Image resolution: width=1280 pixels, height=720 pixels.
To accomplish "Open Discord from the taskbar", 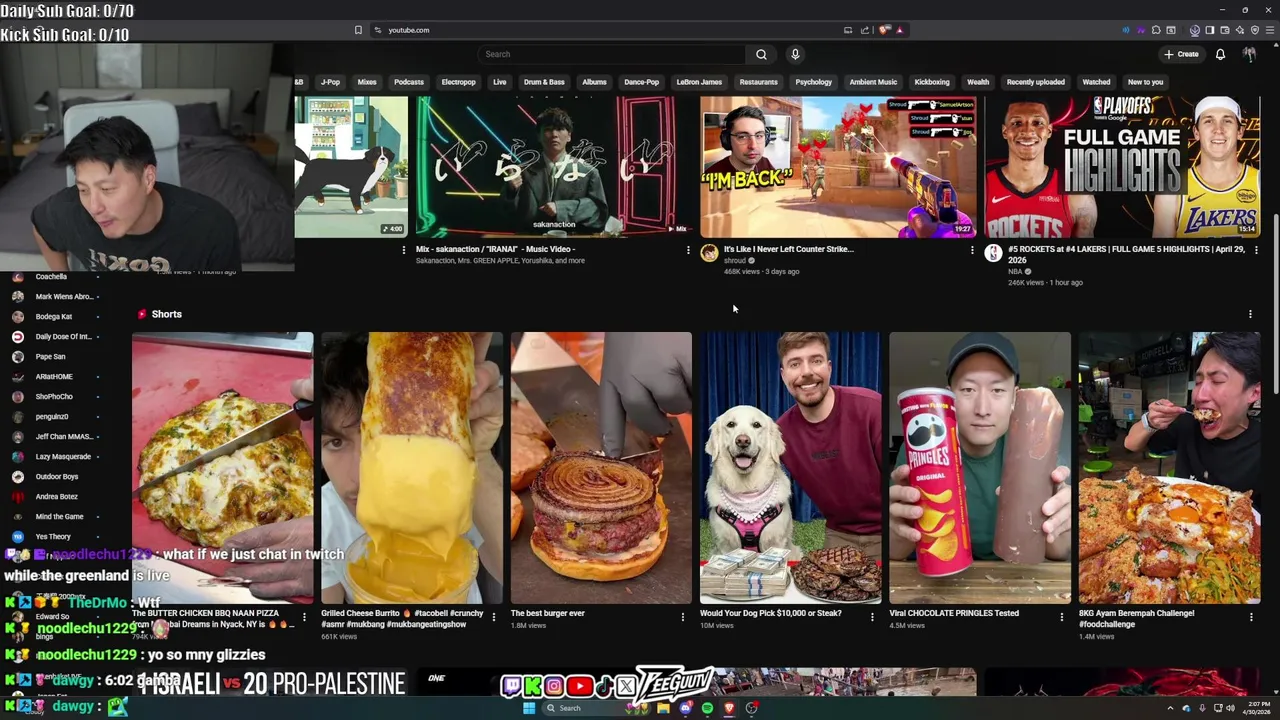I will tap(685, 708).
